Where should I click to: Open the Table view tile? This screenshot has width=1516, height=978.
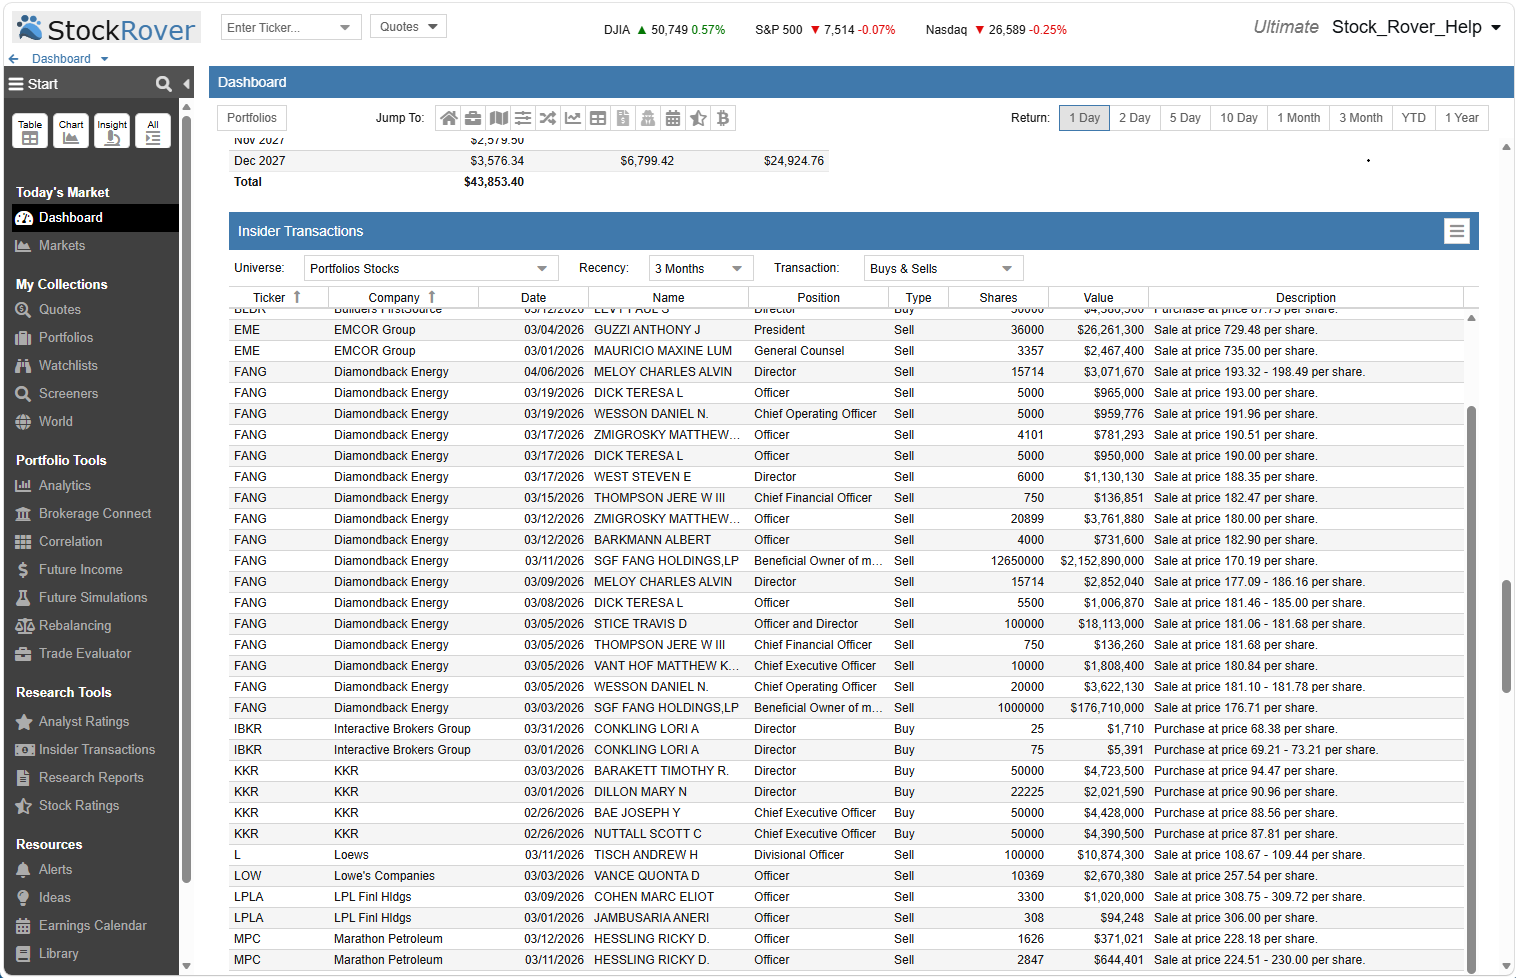(30, 131)
